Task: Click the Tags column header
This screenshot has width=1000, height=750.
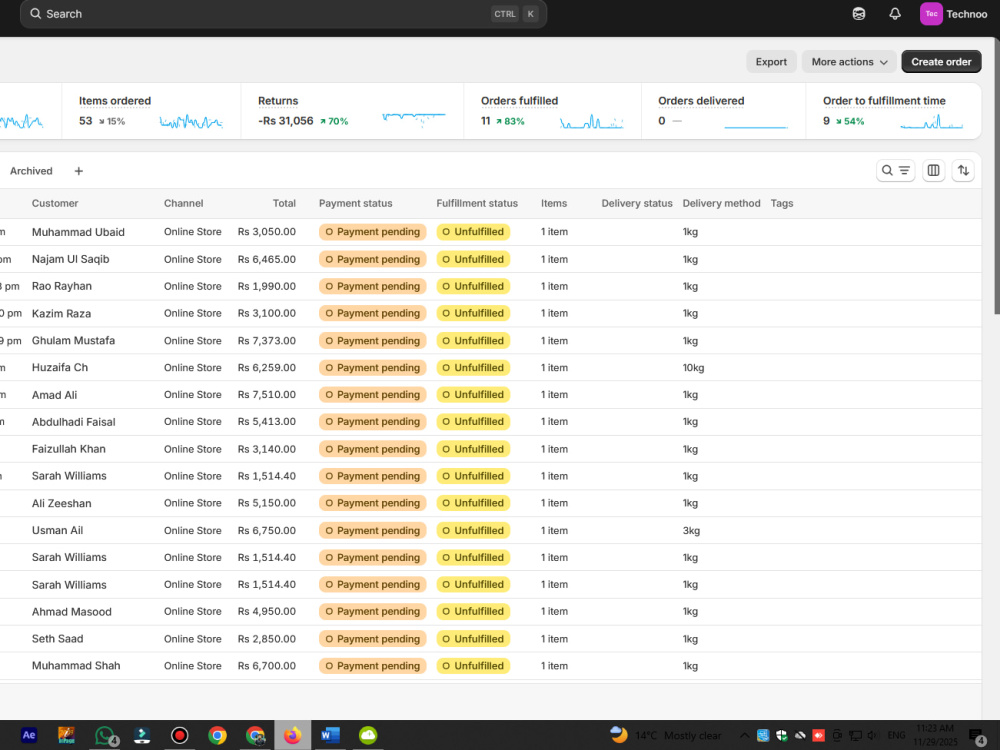Action: pyautogui.click(x=782, y=203)
